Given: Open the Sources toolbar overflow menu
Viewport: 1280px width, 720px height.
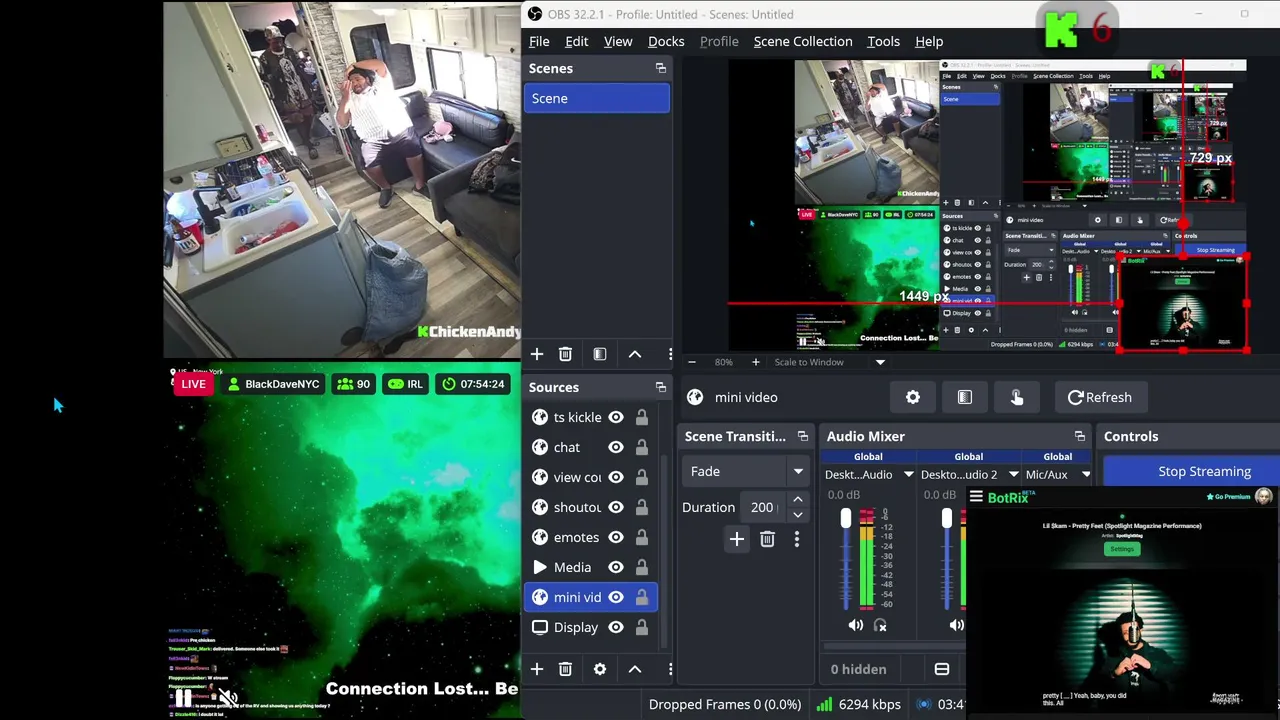Looking at the screenshot, I should (670, 669).
